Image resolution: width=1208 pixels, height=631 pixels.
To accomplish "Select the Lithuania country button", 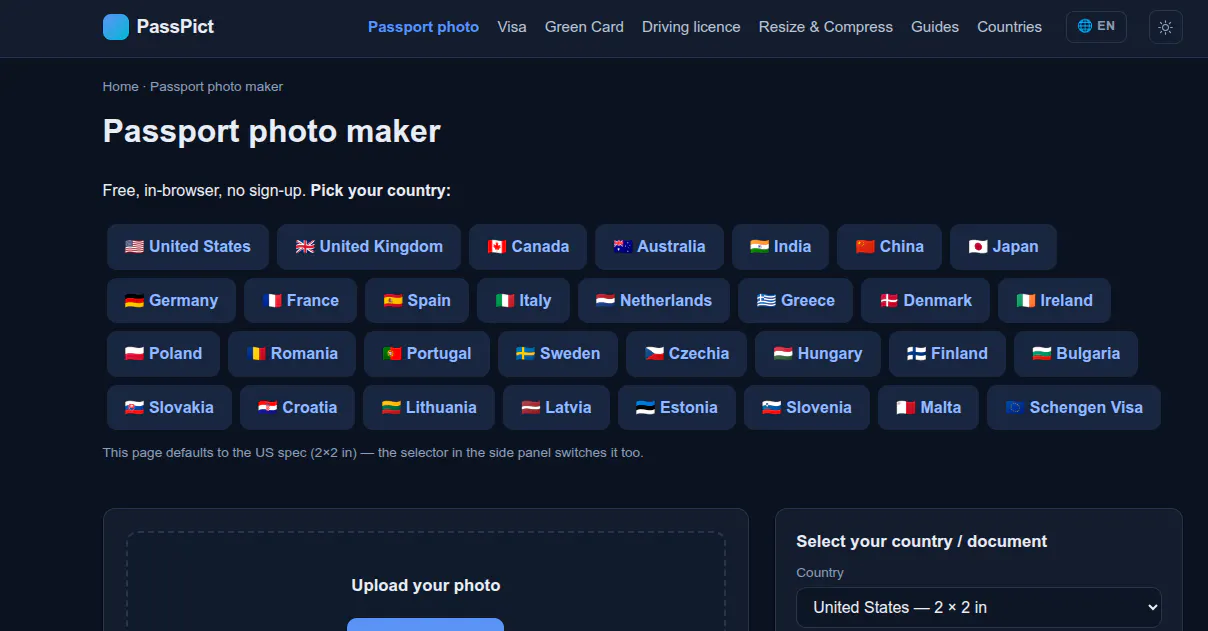I will (x=429, y=408).
